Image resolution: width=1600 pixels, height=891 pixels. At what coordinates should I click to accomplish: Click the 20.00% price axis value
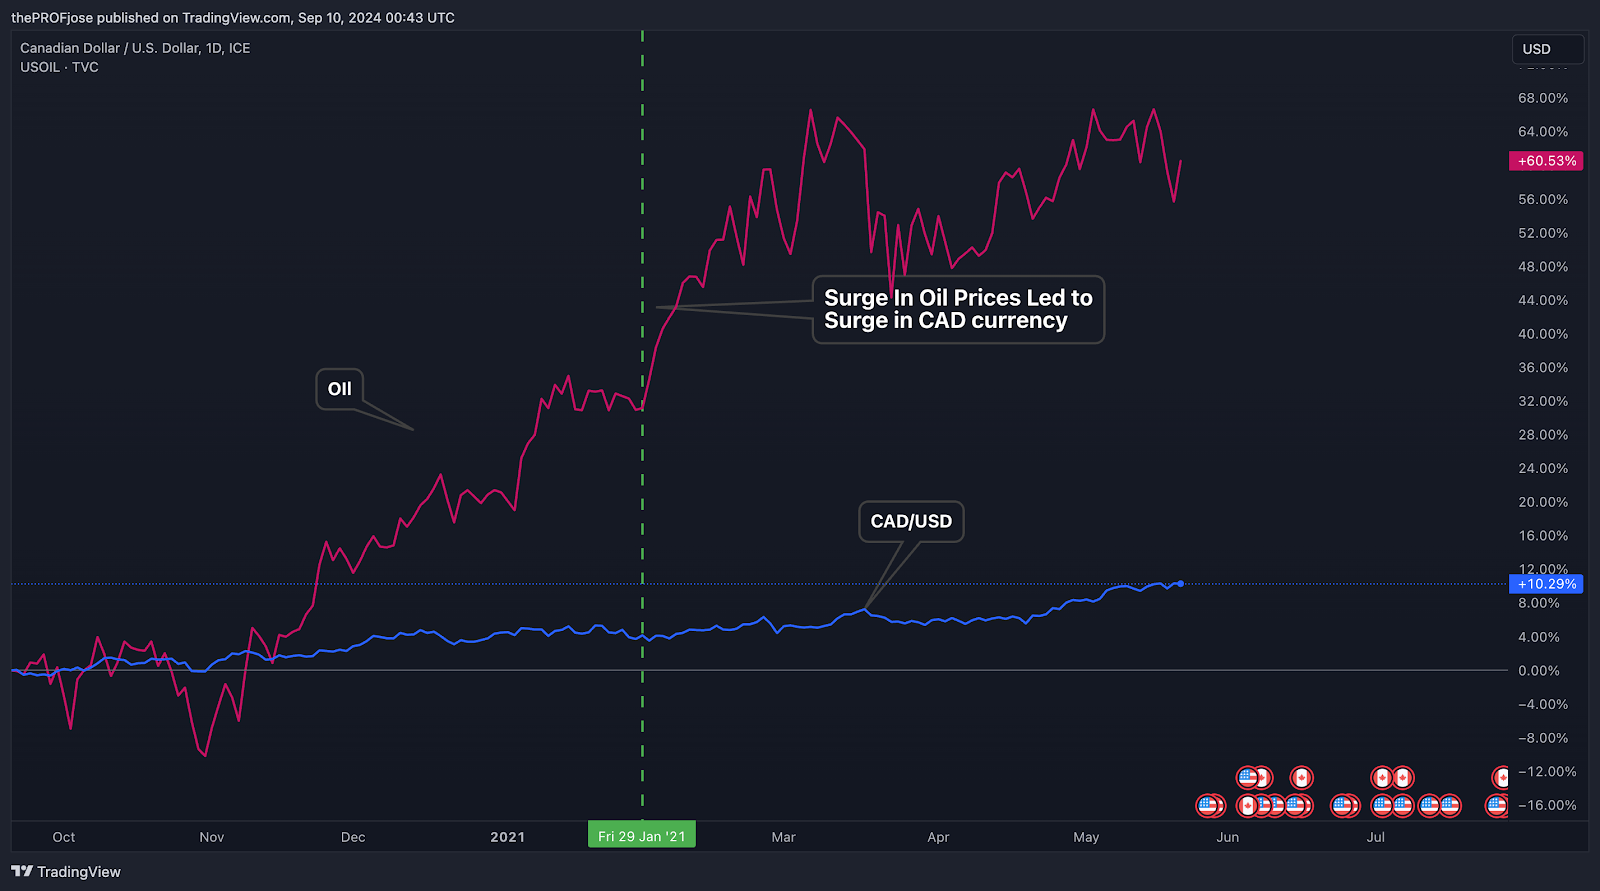(1543, 502)
